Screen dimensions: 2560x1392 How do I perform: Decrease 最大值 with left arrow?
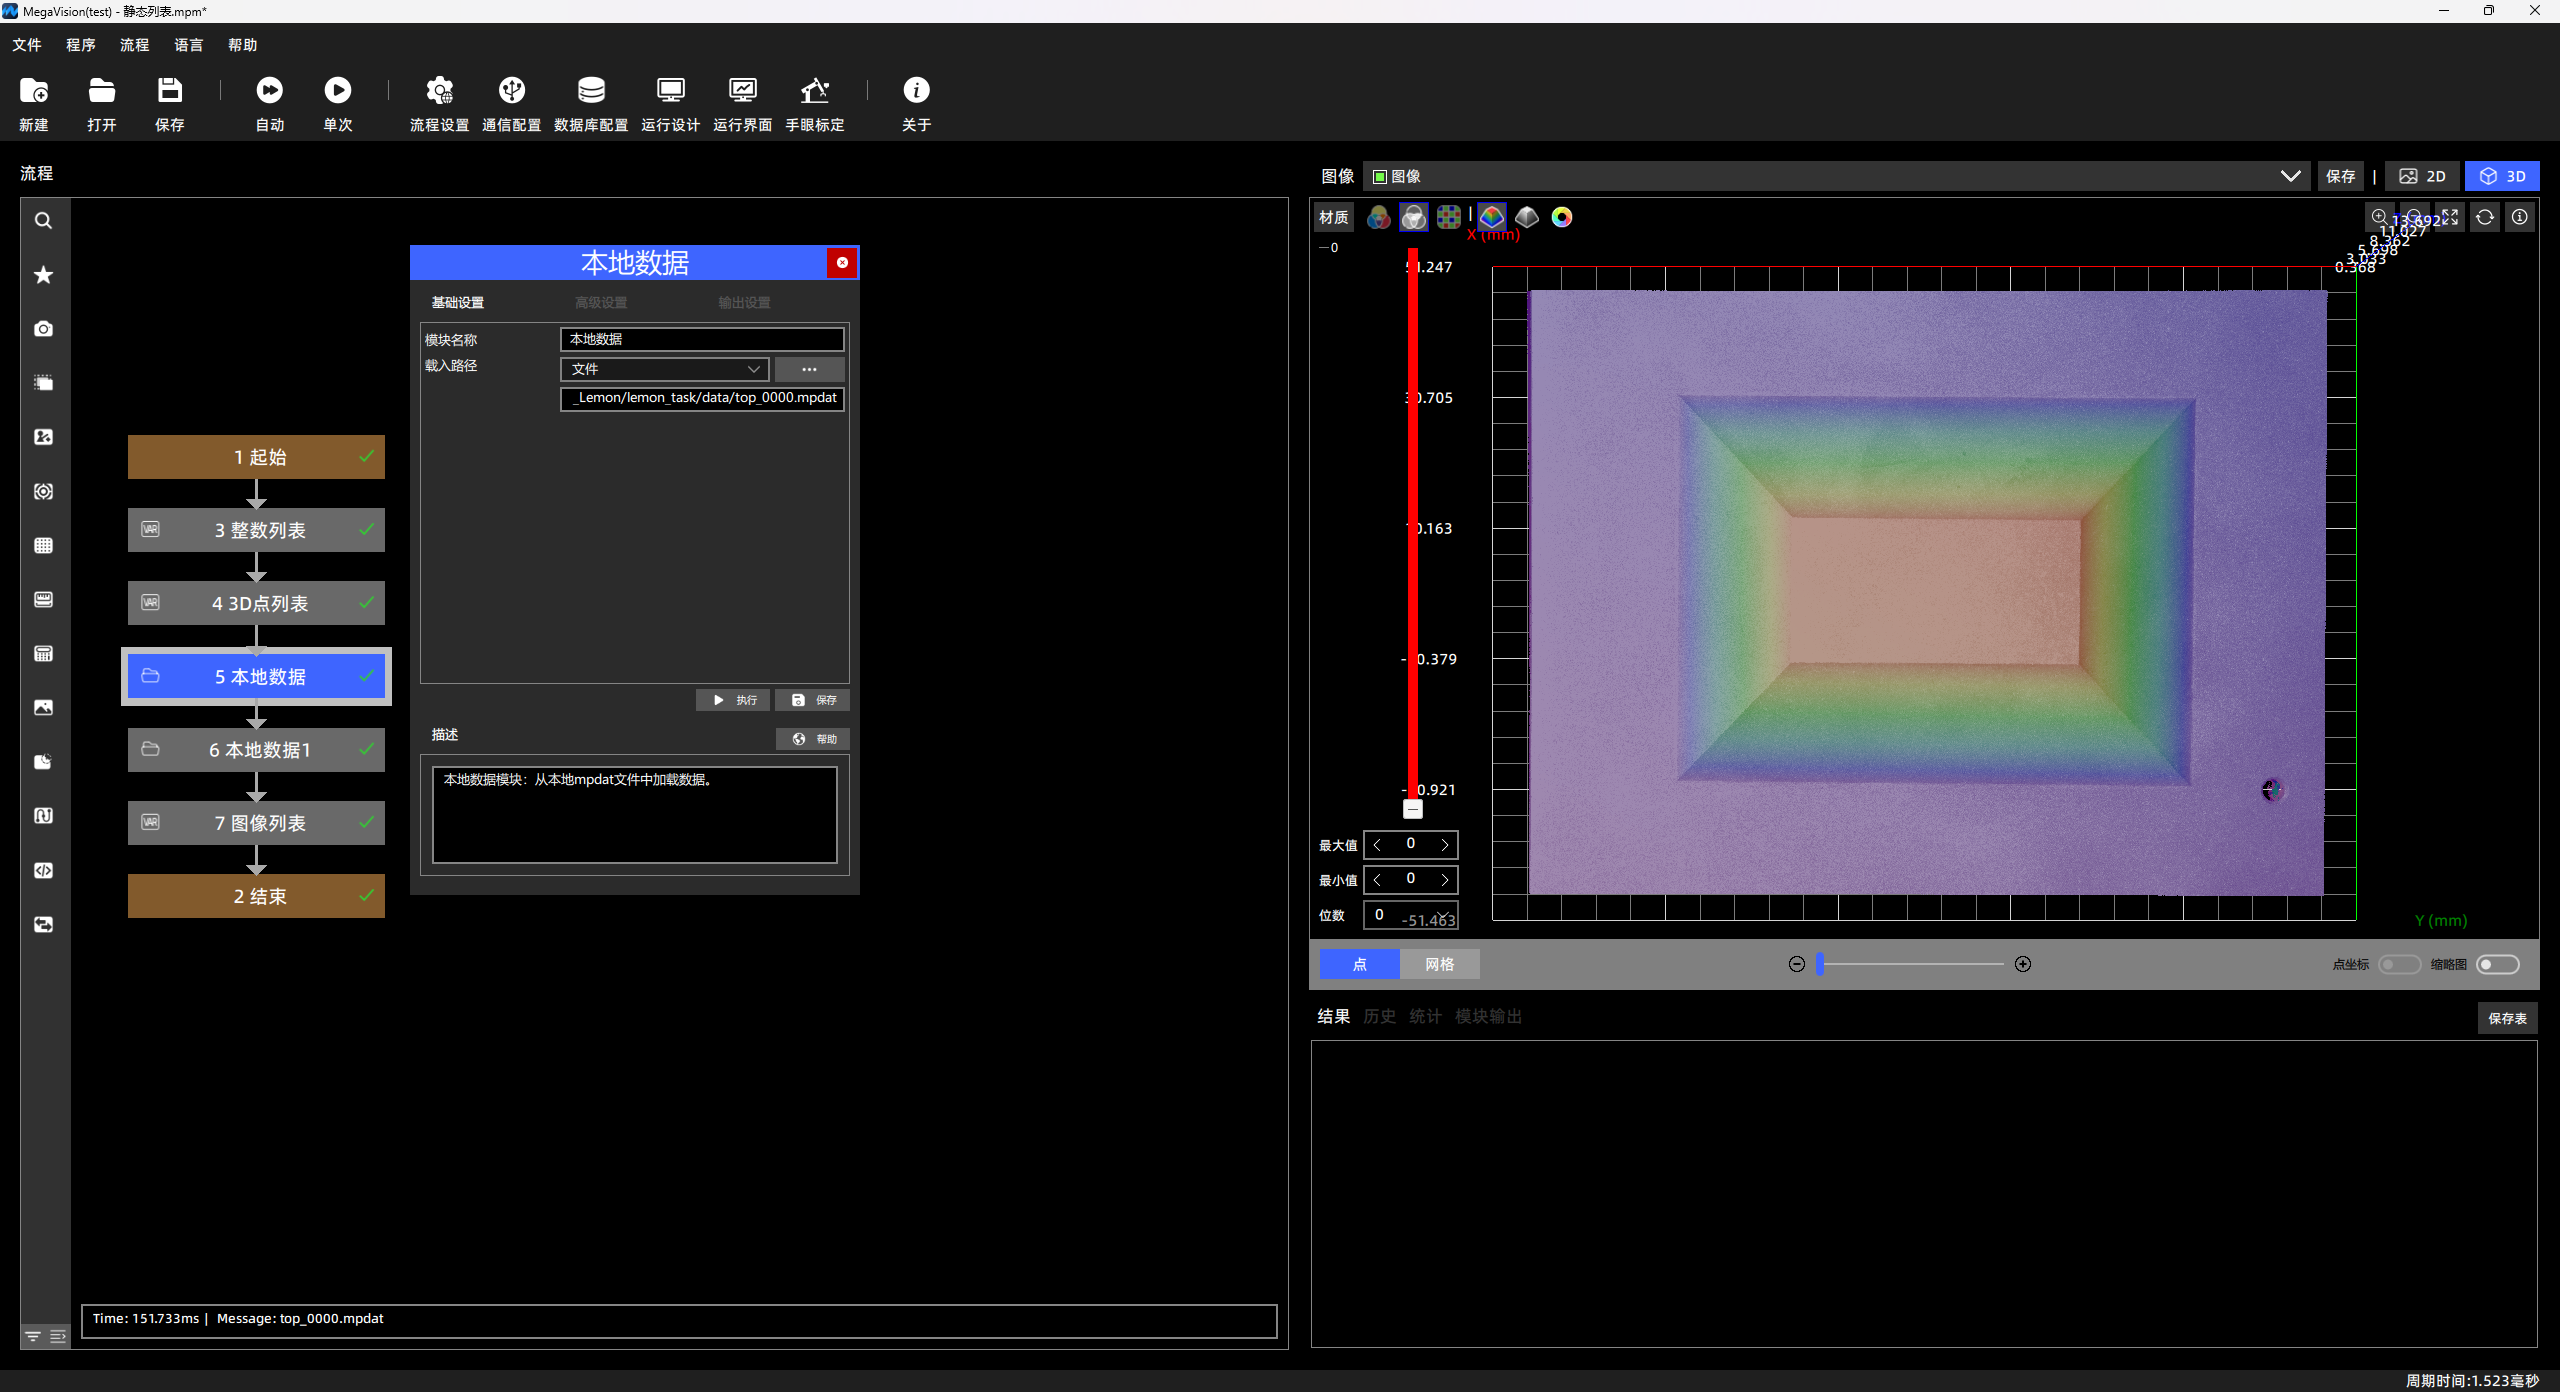point(1378,846)
